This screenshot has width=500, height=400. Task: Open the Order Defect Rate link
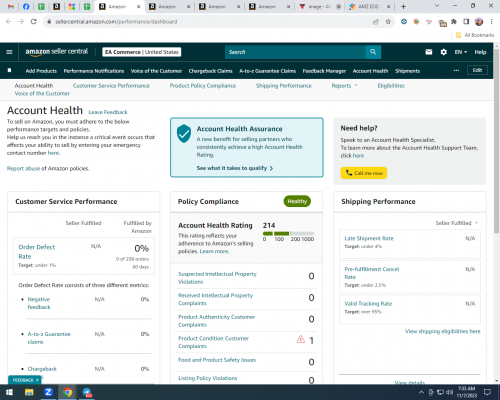[36, 252]
